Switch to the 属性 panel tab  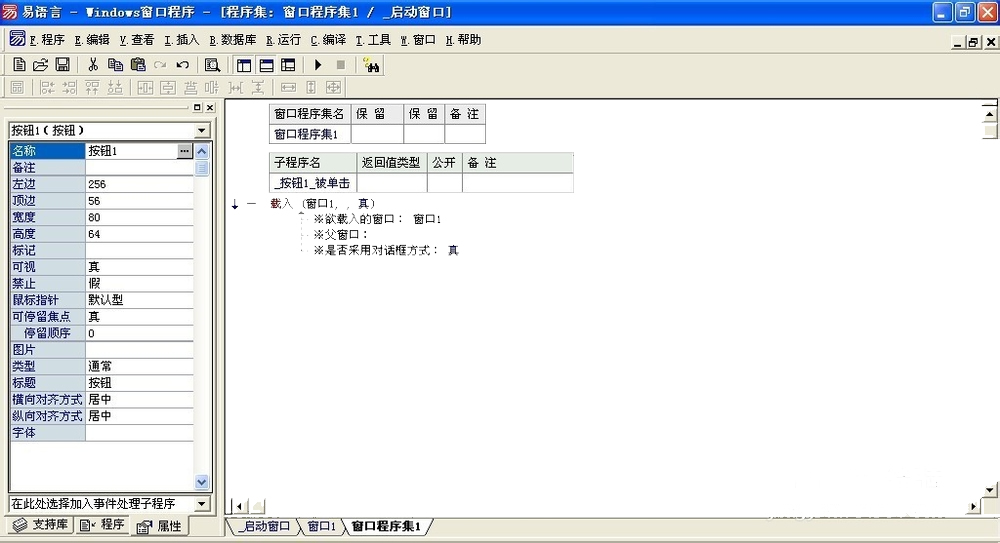[x=159, y=526]
